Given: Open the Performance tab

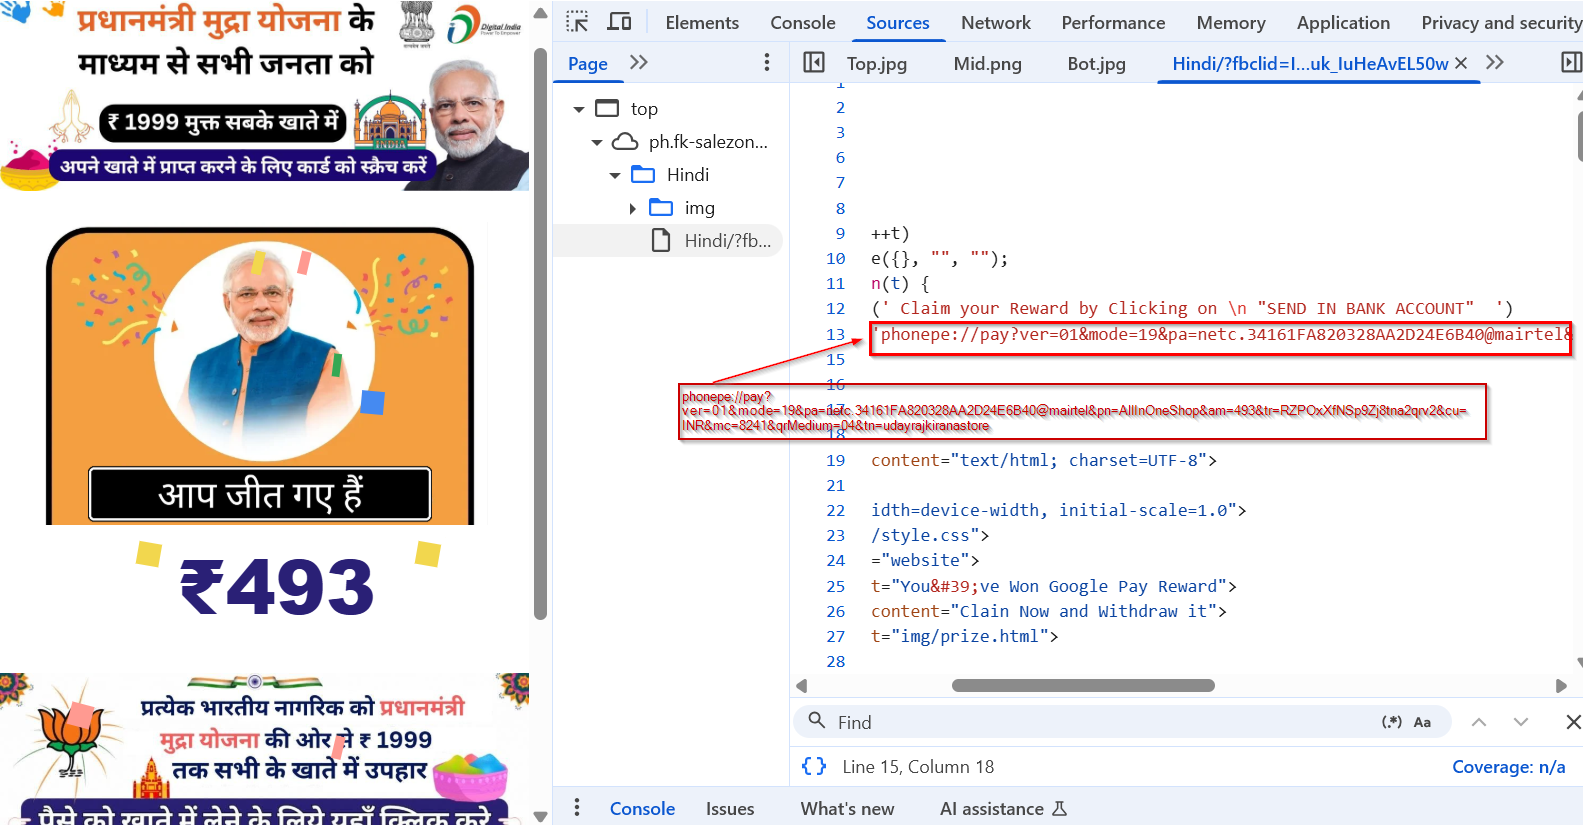Looking at the screenshot, I should [x=1113, y=22].
